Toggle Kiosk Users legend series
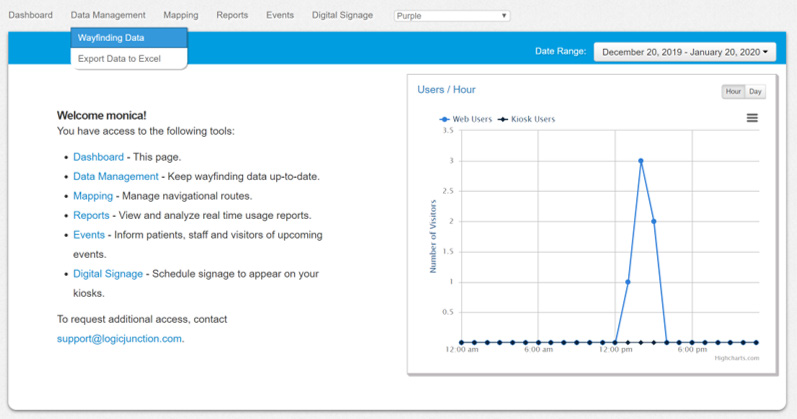The width and height of the screenshot is (797, 419). 526,119
